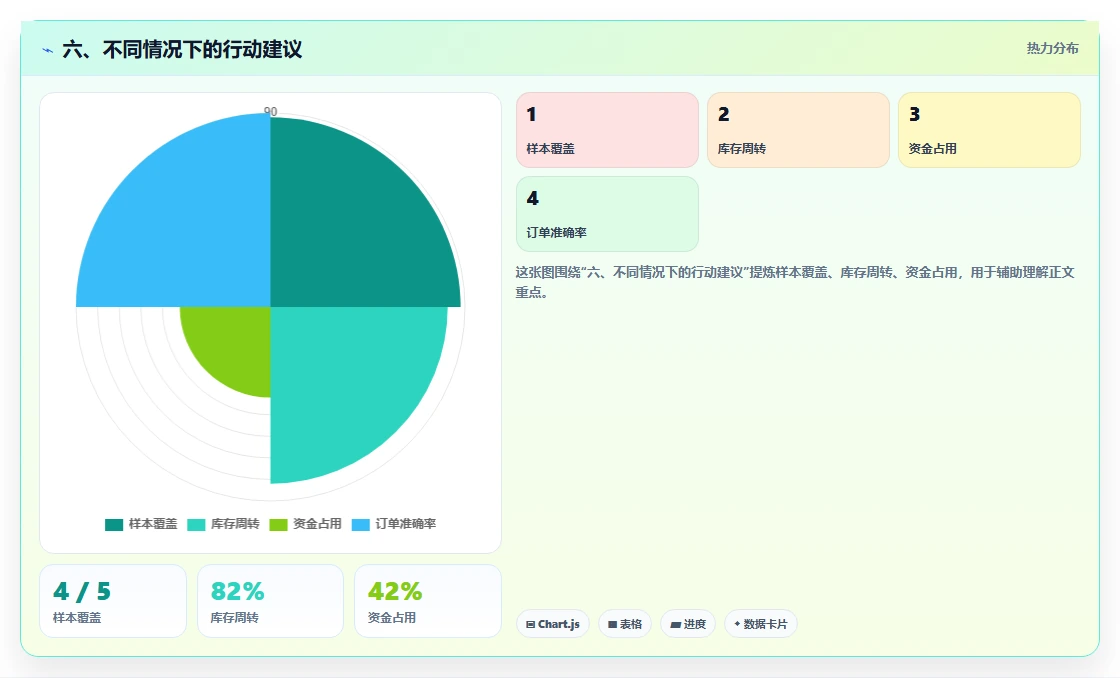Toggle 订单准确率 legend item in chart
This screenshot has height=678, width=1120.
pyautogui.click(x=394, y=524)
